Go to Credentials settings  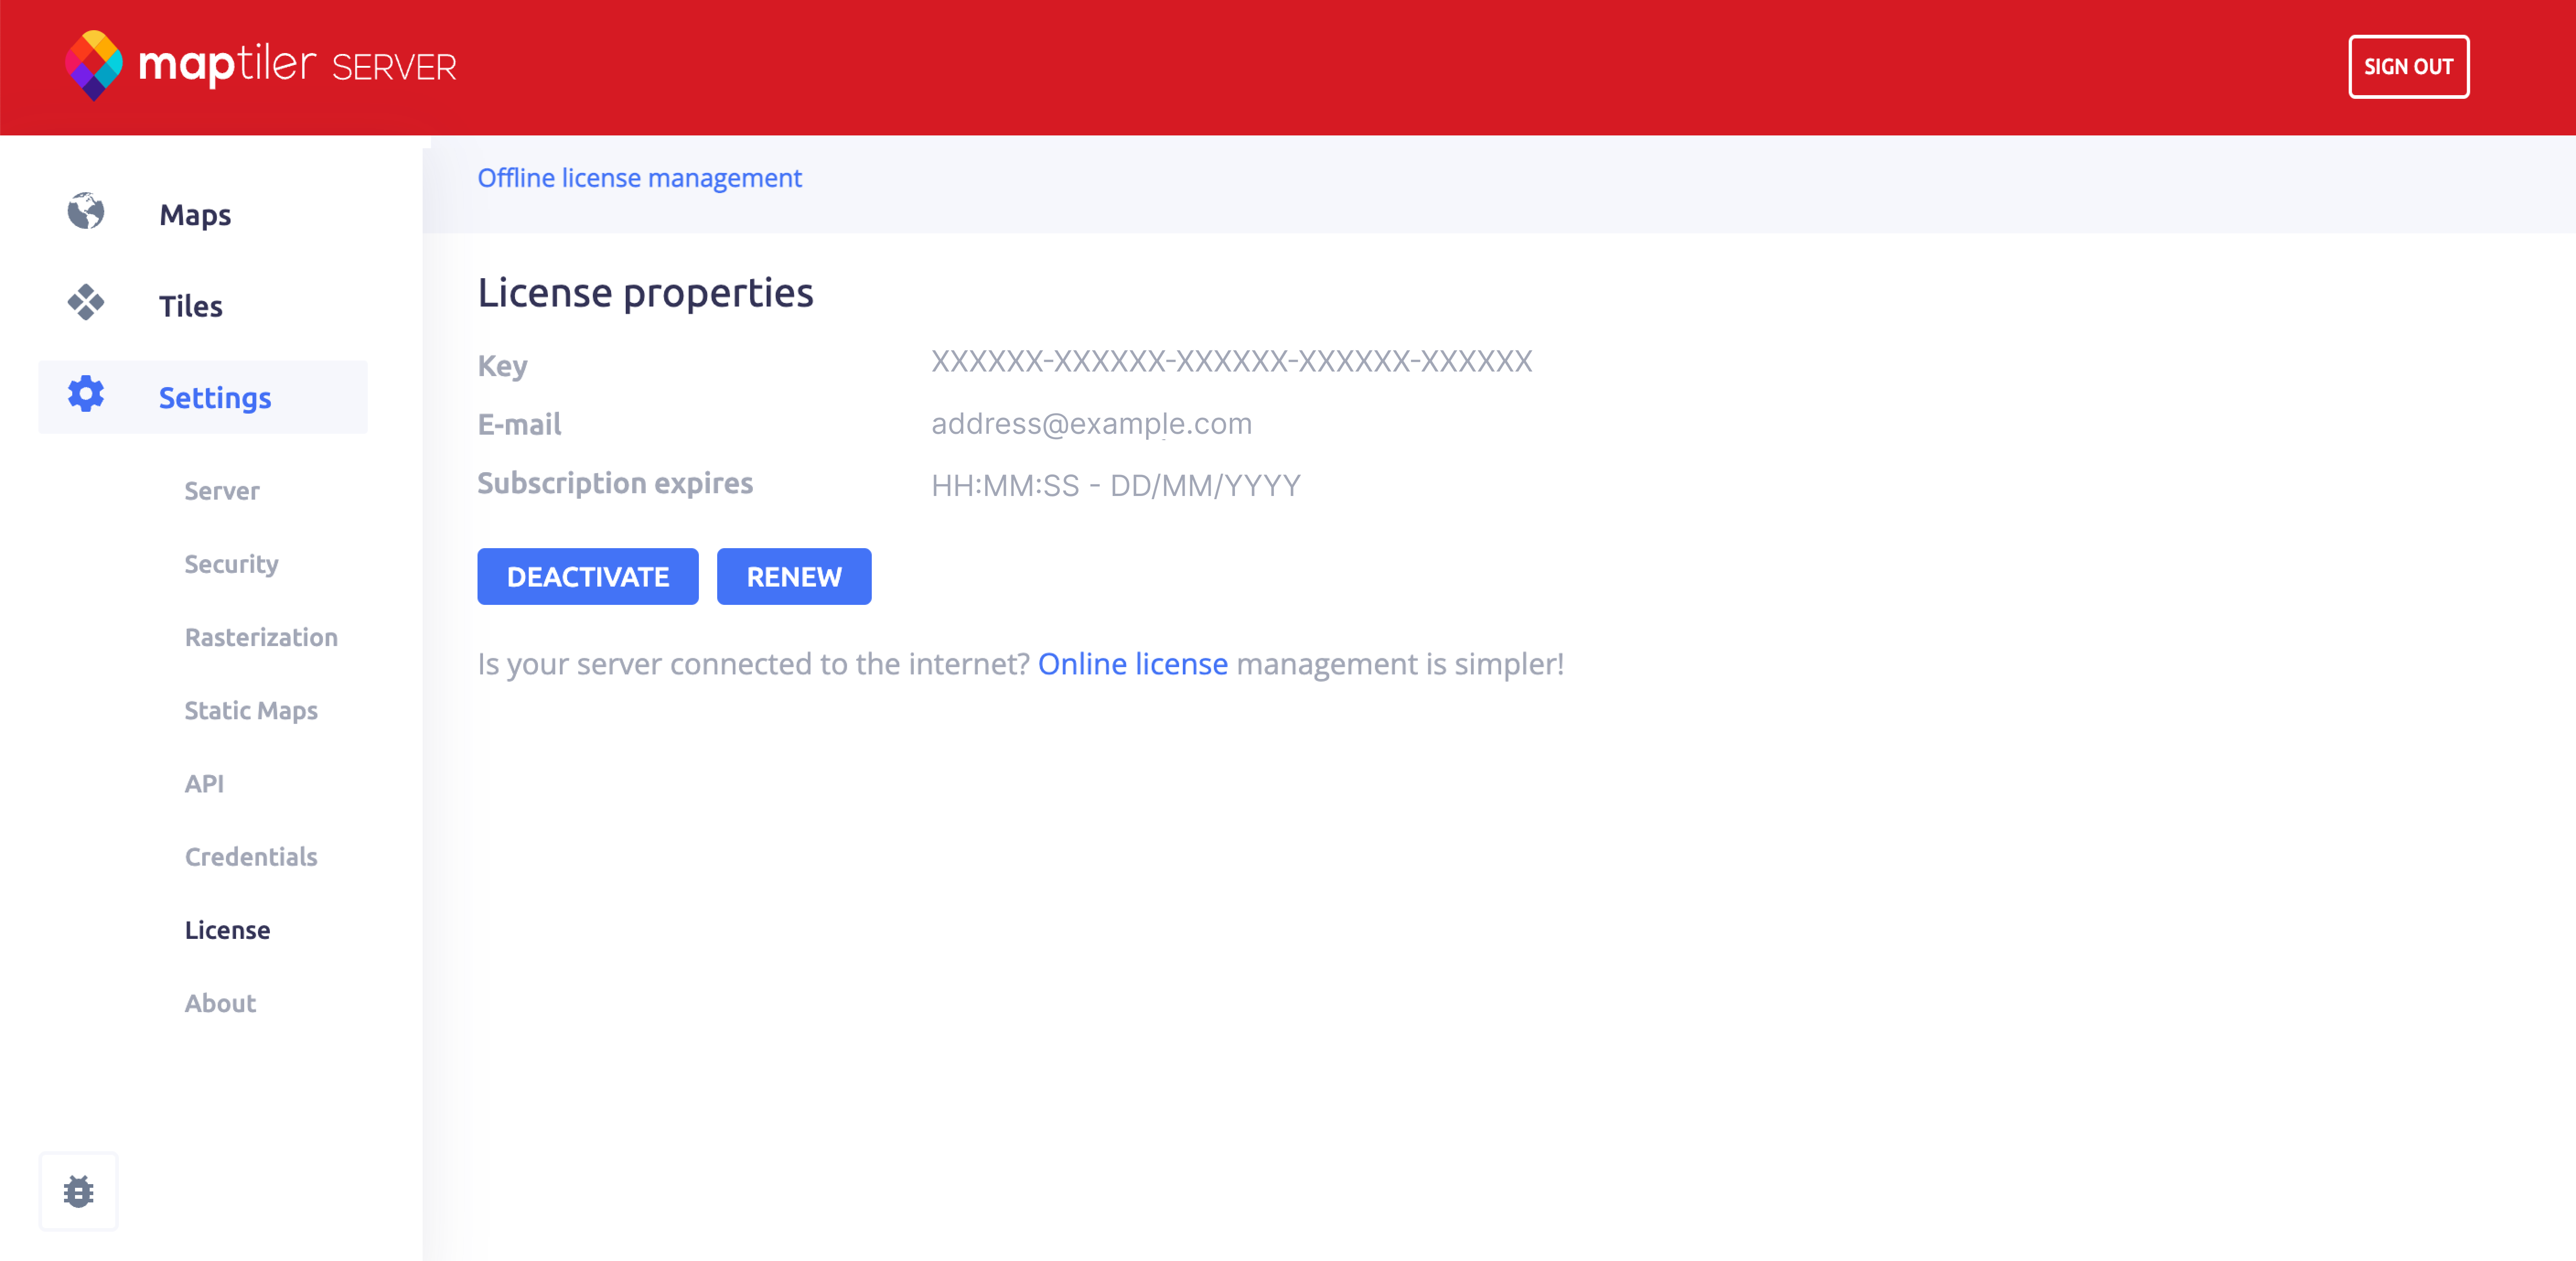[251, 857]
